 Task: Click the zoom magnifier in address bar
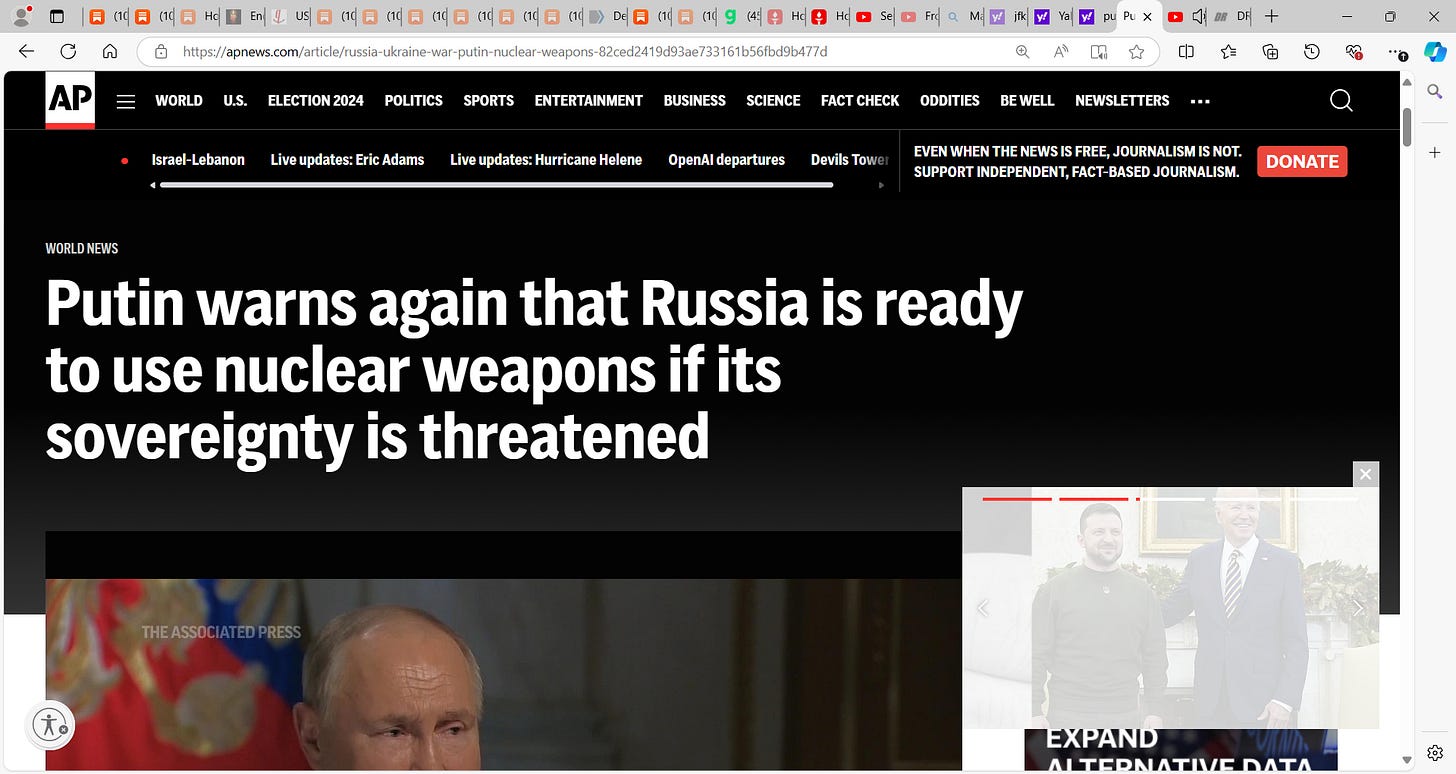tap(1022, 52)
